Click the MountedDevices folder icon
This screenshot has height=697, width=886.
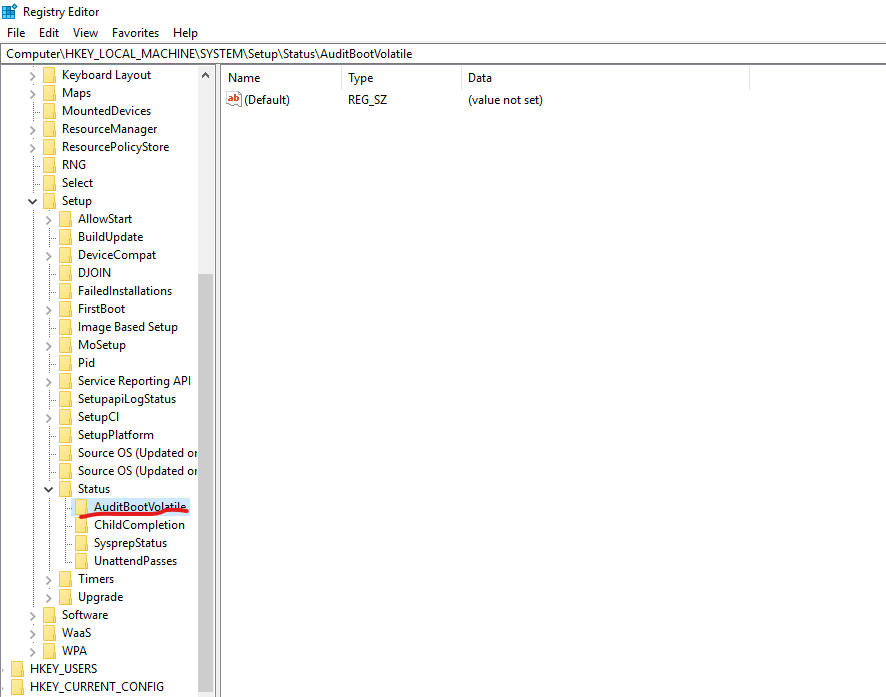pos(50,111)
